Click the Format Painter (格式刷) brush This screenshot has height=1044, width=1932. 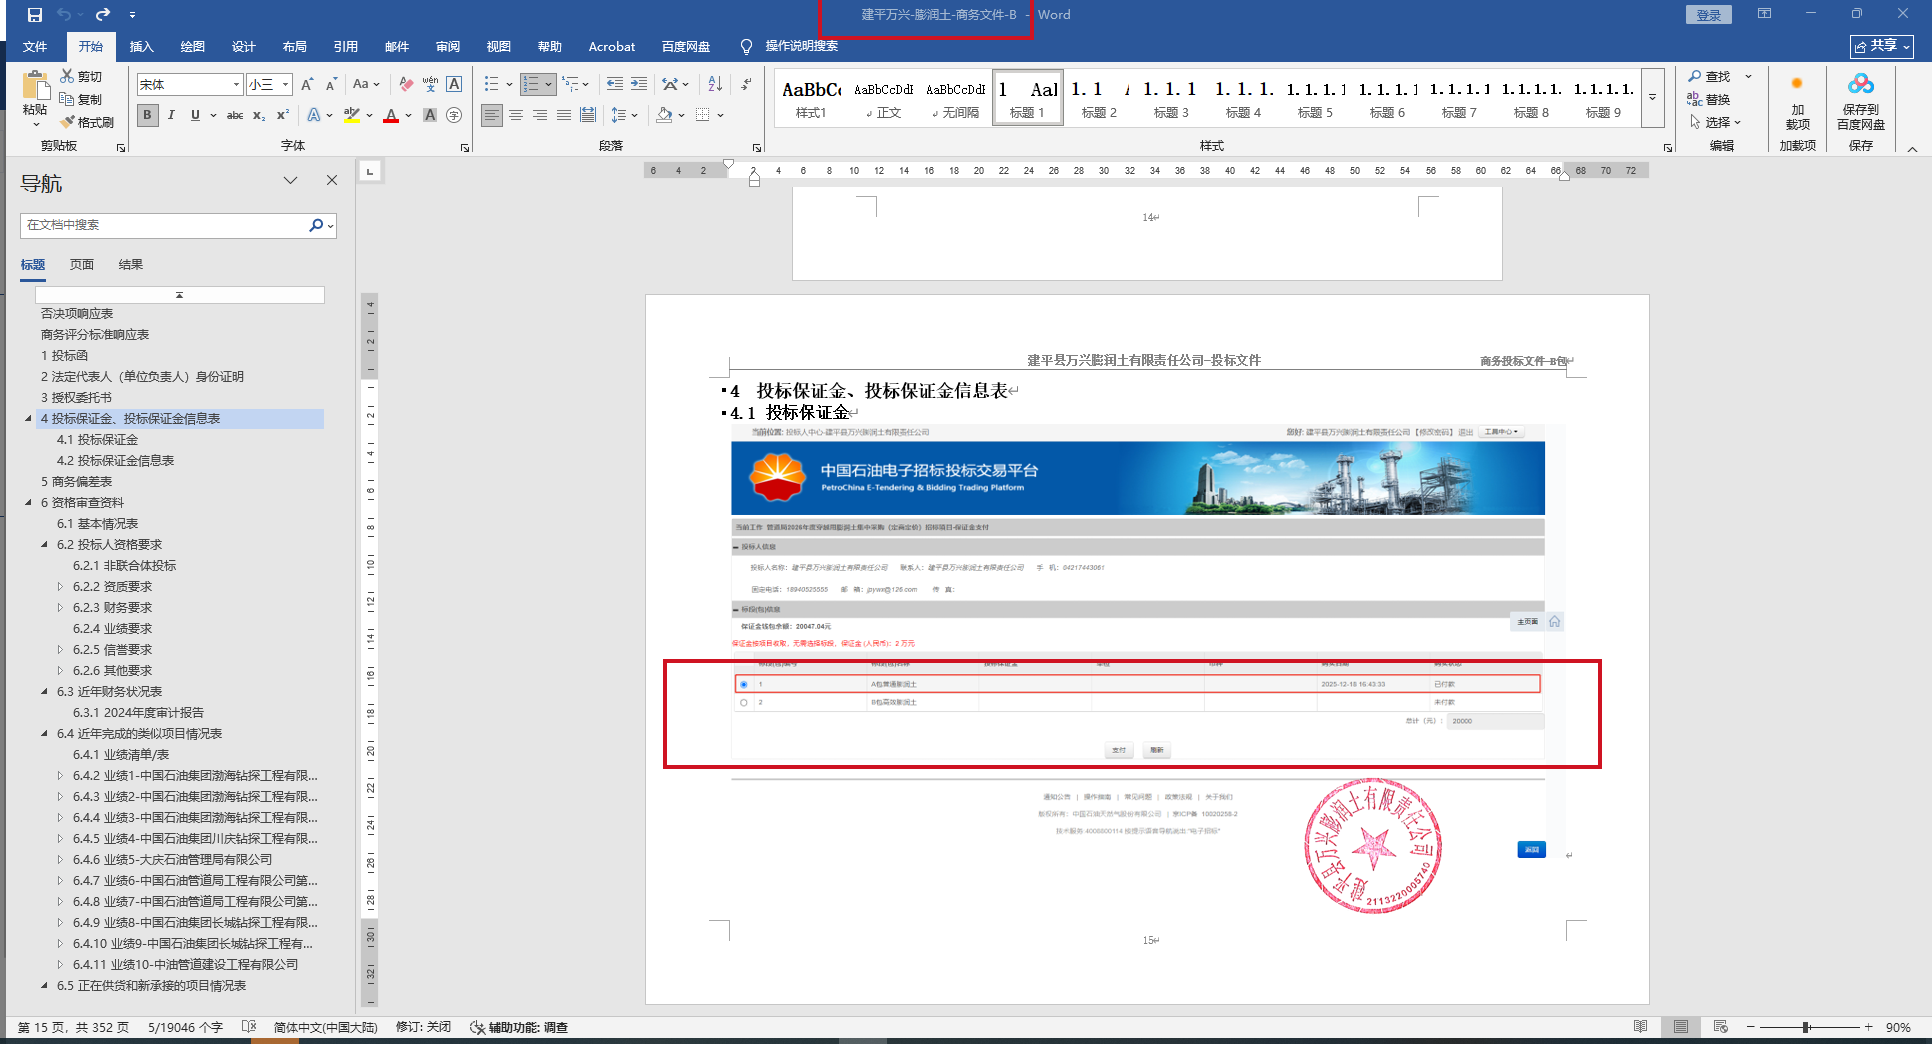87,122
